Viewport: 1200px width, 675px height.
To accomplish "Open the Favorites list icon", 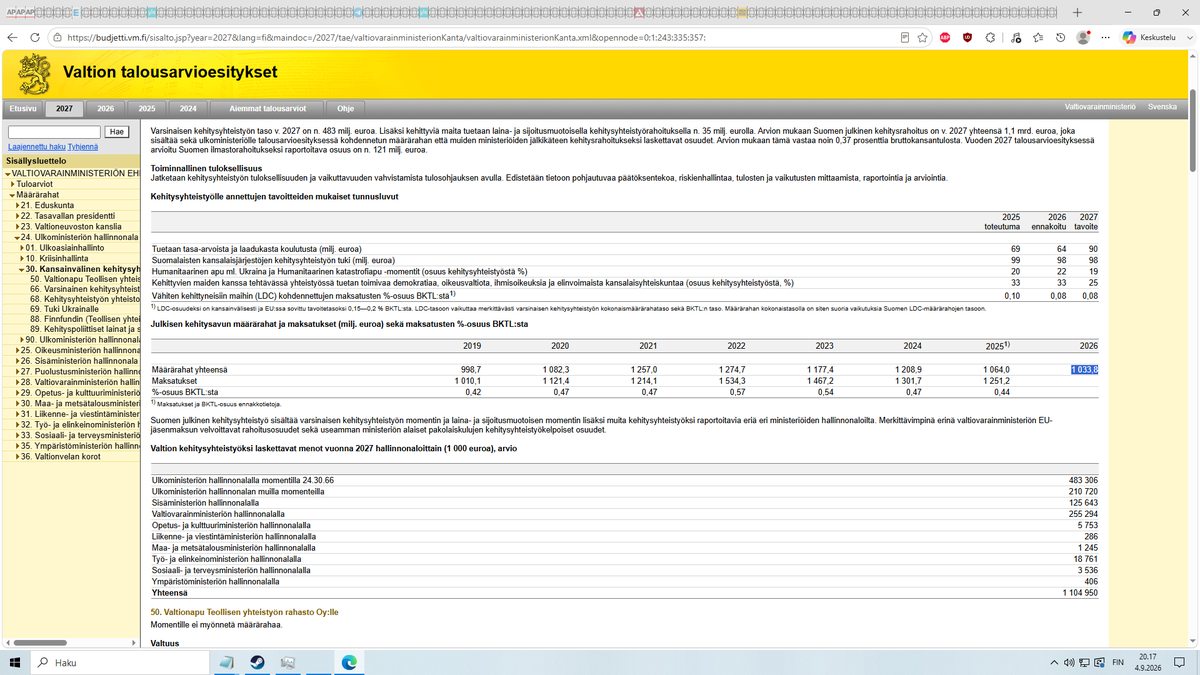I will 1038,37.
